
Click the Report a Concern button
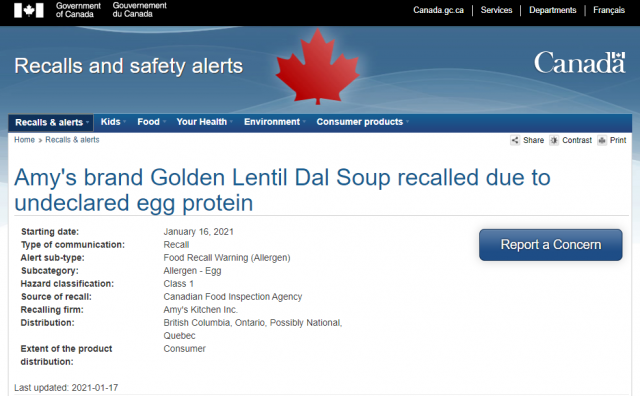551,245
